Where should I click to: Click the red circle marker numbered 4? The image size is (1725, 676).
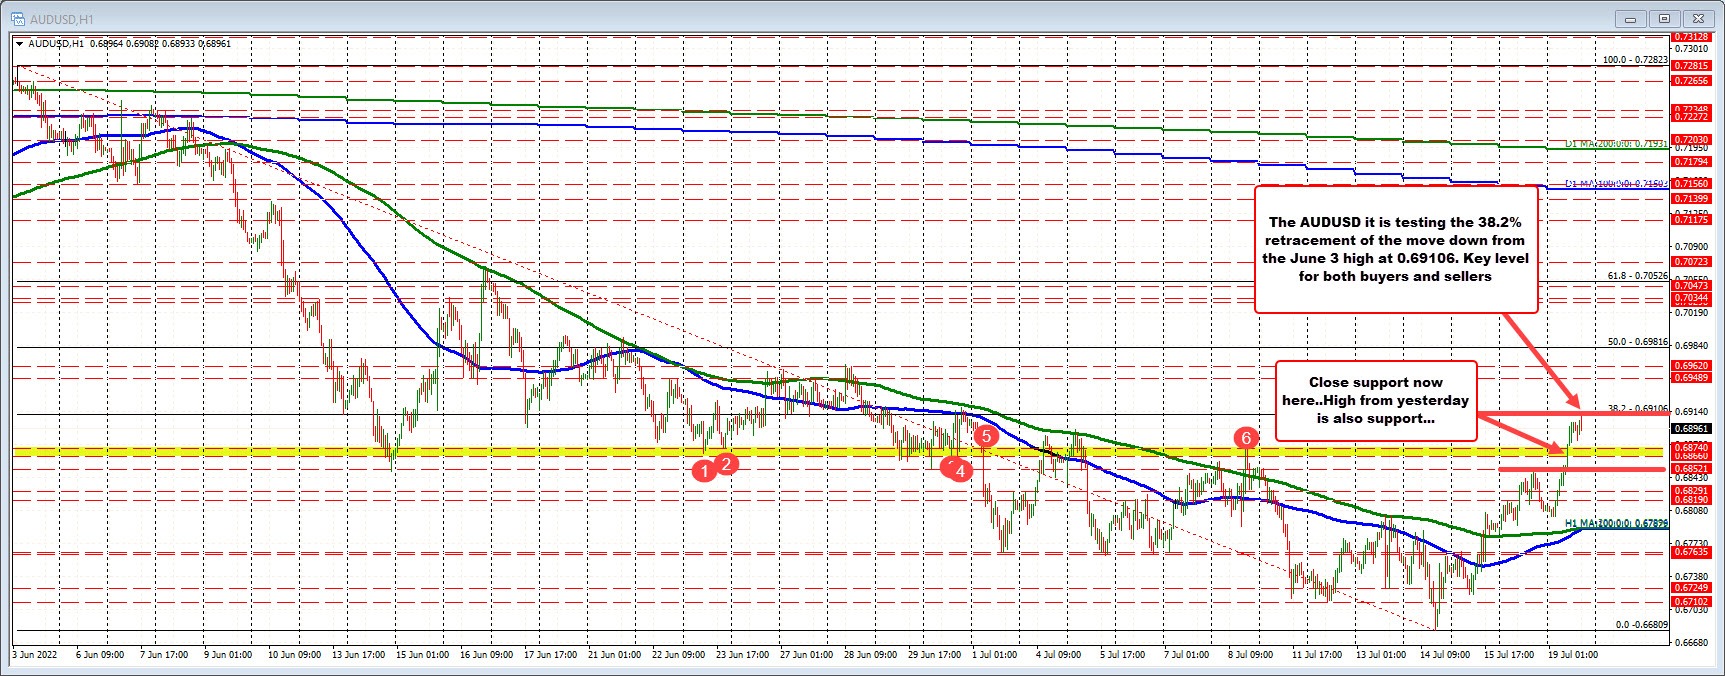959,470
